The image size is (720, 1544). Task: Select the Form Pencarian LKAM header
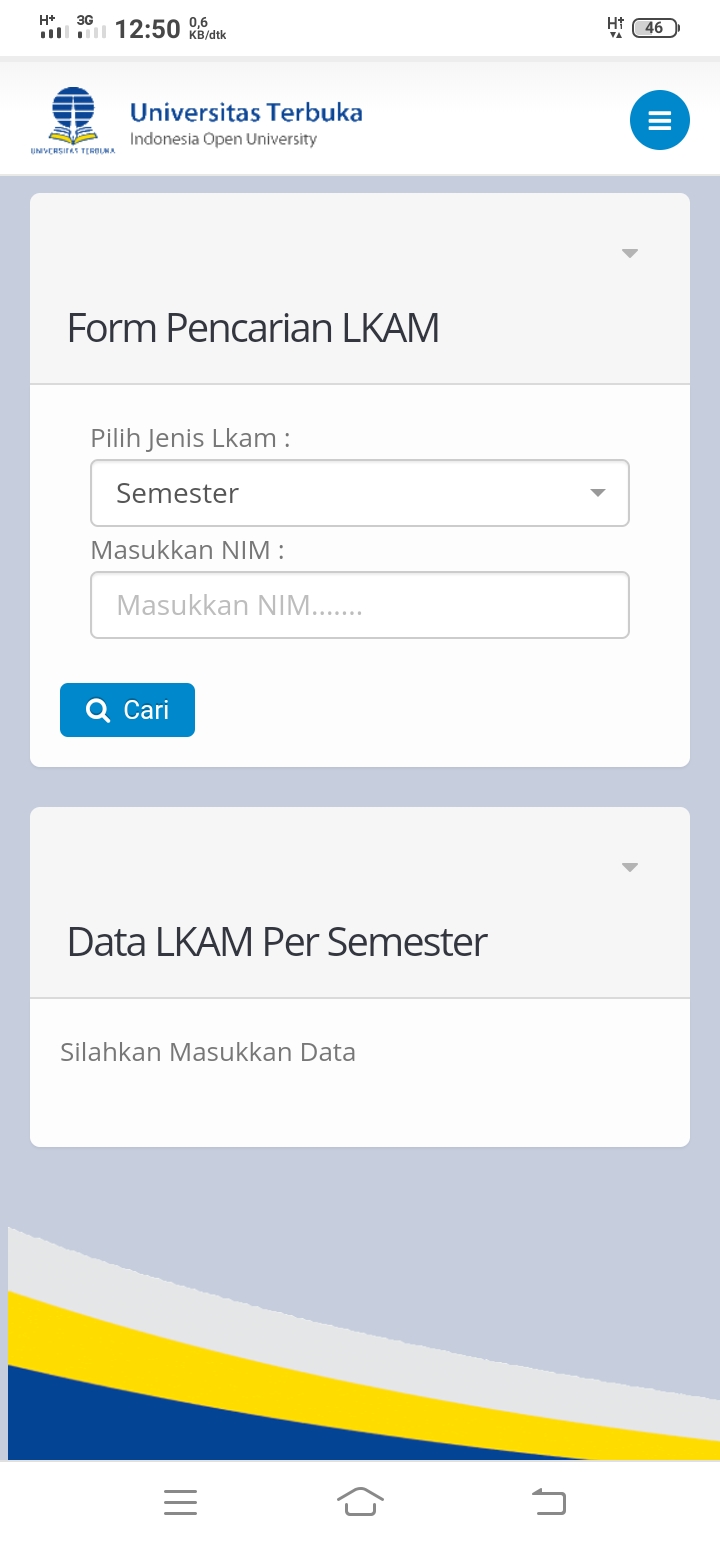tap(253, 327)
